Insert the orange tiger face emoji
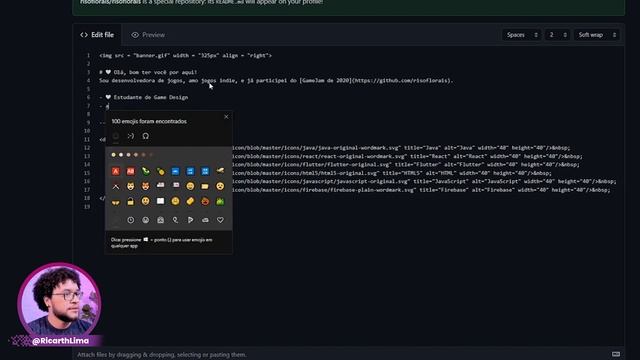Viewport: 640px width, 360px height. pyautogui.click(x=145, y=186)
